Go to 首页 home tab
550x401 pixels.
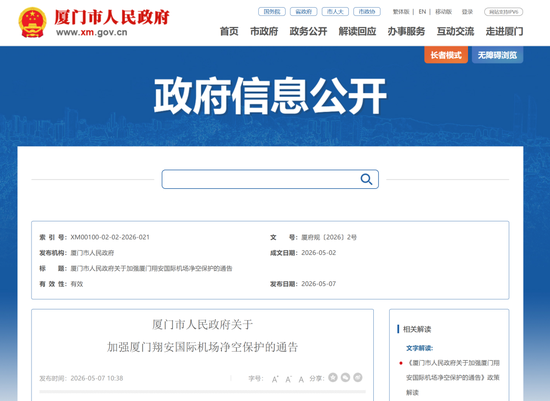[x=229, y=32]
